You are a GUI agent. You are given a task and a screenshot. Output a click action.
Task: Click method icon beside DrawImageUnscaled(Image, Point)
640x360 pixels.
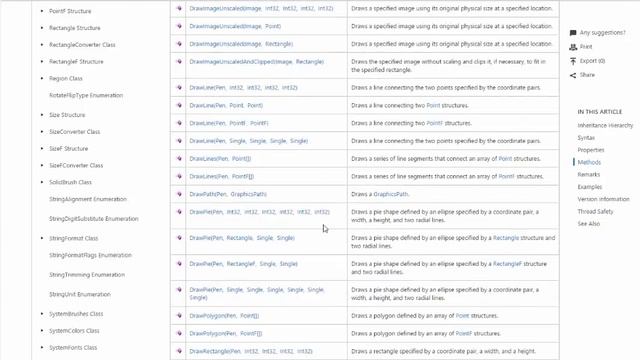179,26
